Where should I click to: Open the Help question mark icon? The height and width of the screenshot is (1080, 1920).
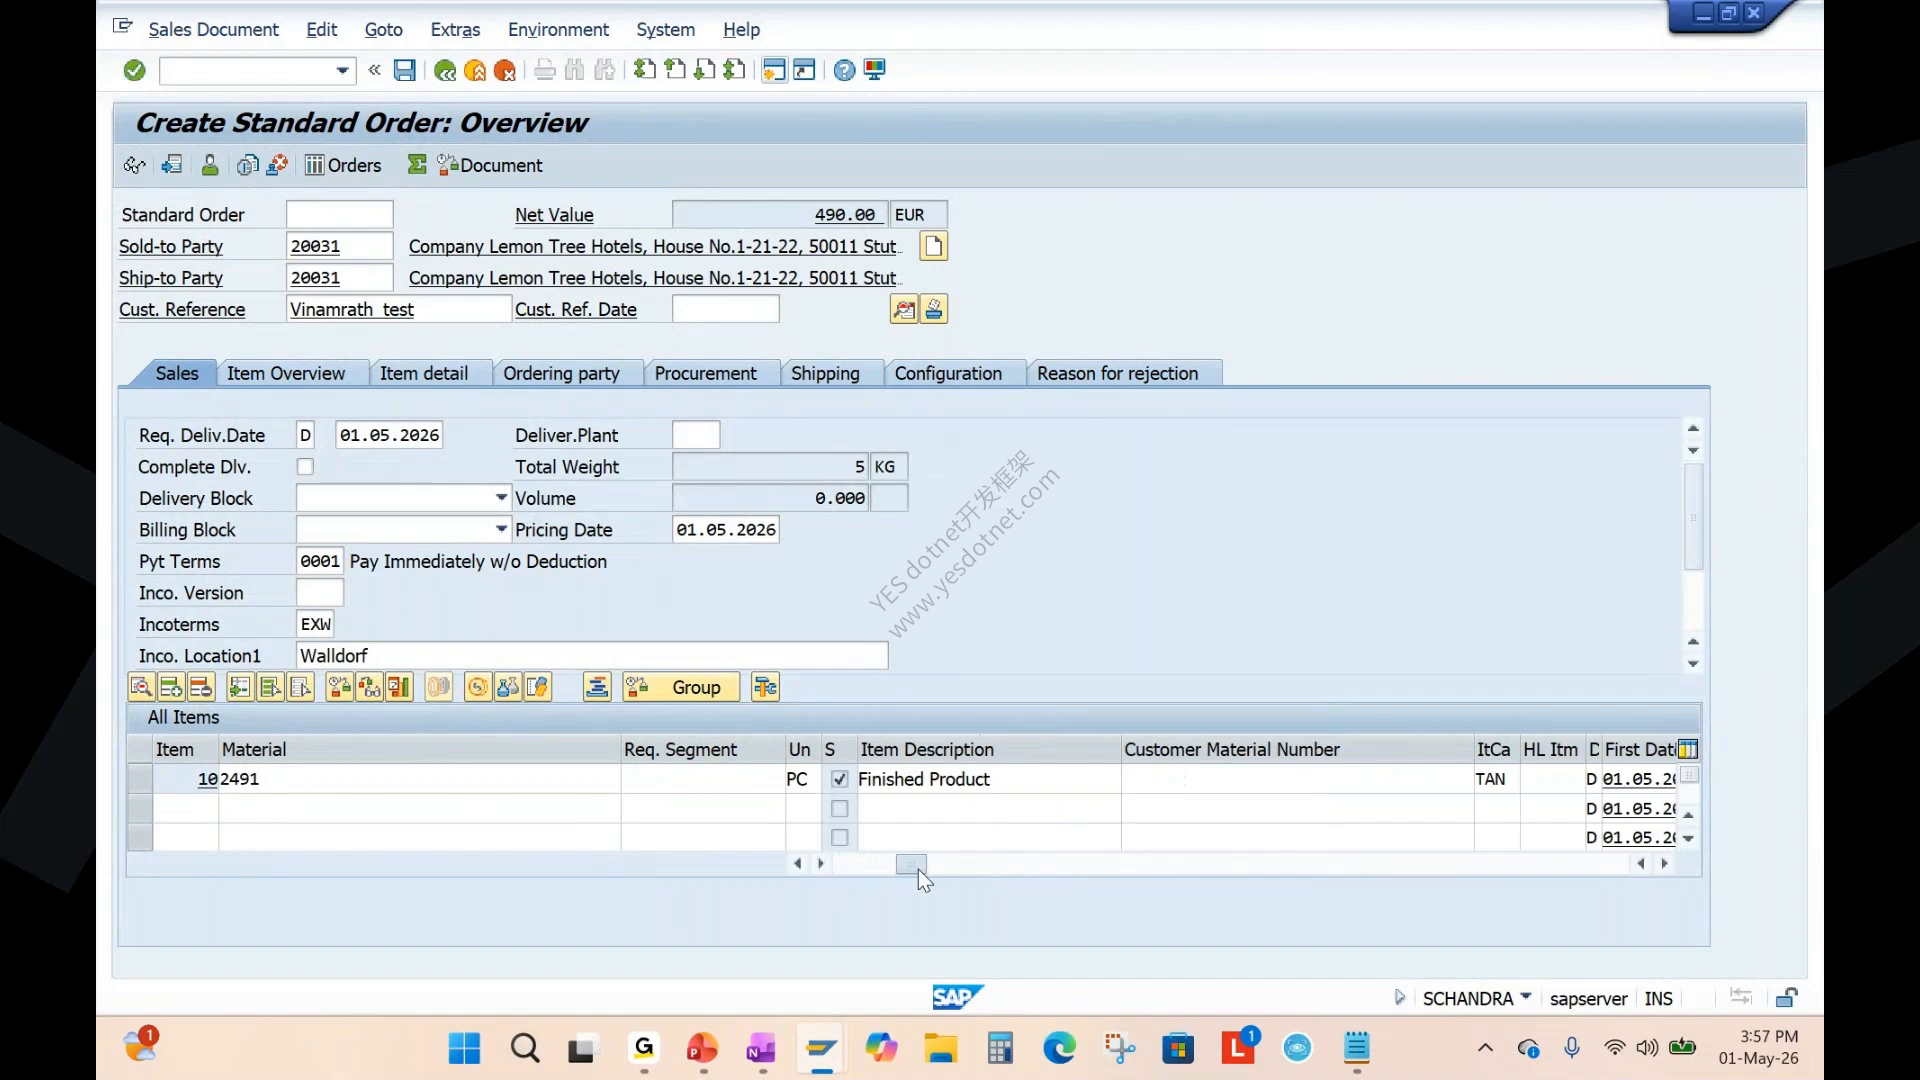[844, 70]
